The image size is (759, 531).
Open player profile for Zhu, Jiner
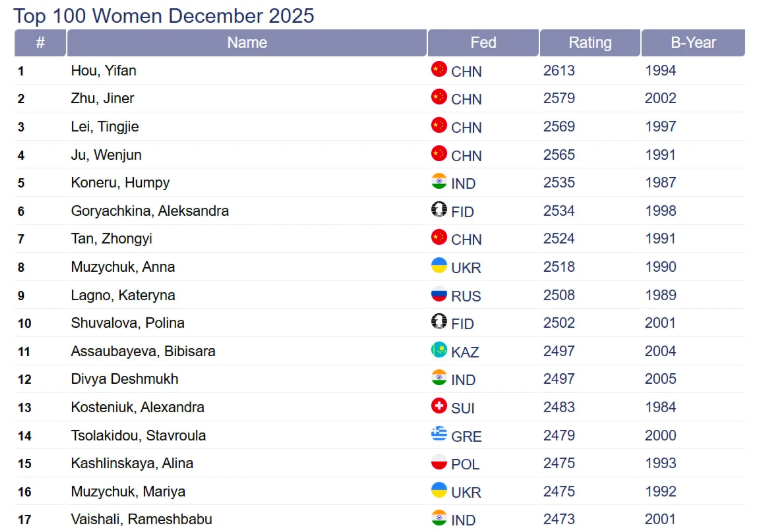102,98
